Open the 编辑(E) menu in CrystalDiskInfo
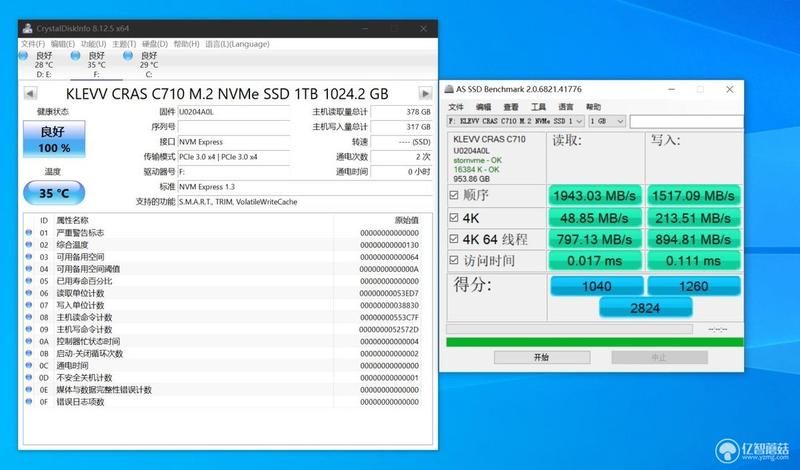The image size is (800, 470). 63,44
